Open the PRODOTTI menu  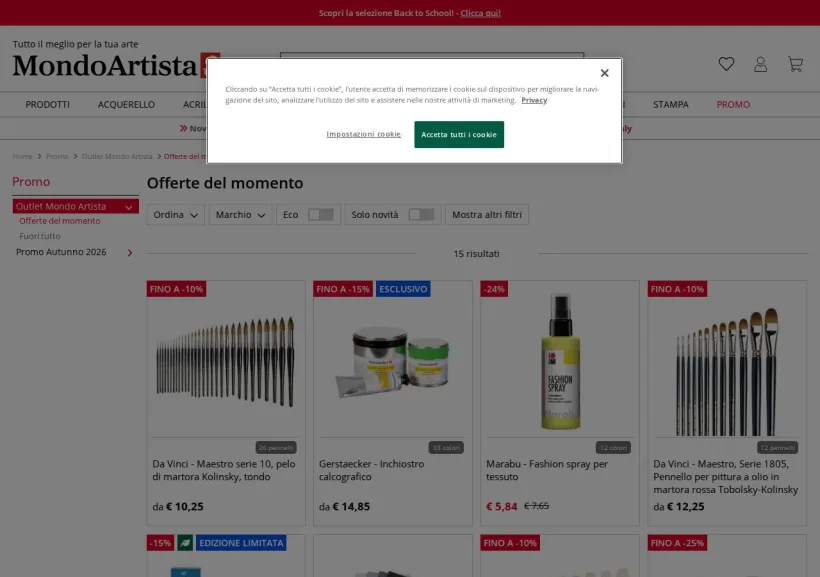pyautogui.click(x=48, y=105)
